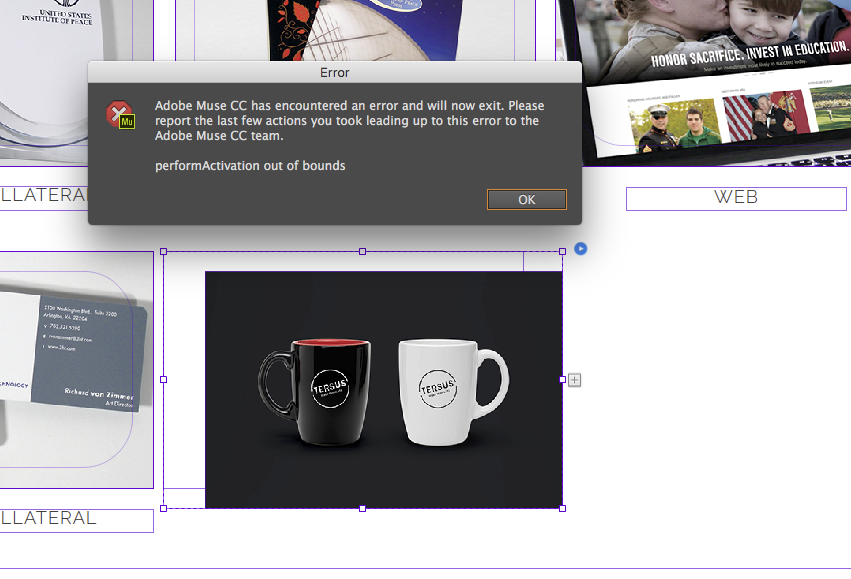Click the plus icon beside the mug image
851x579 pixels.
574,380
